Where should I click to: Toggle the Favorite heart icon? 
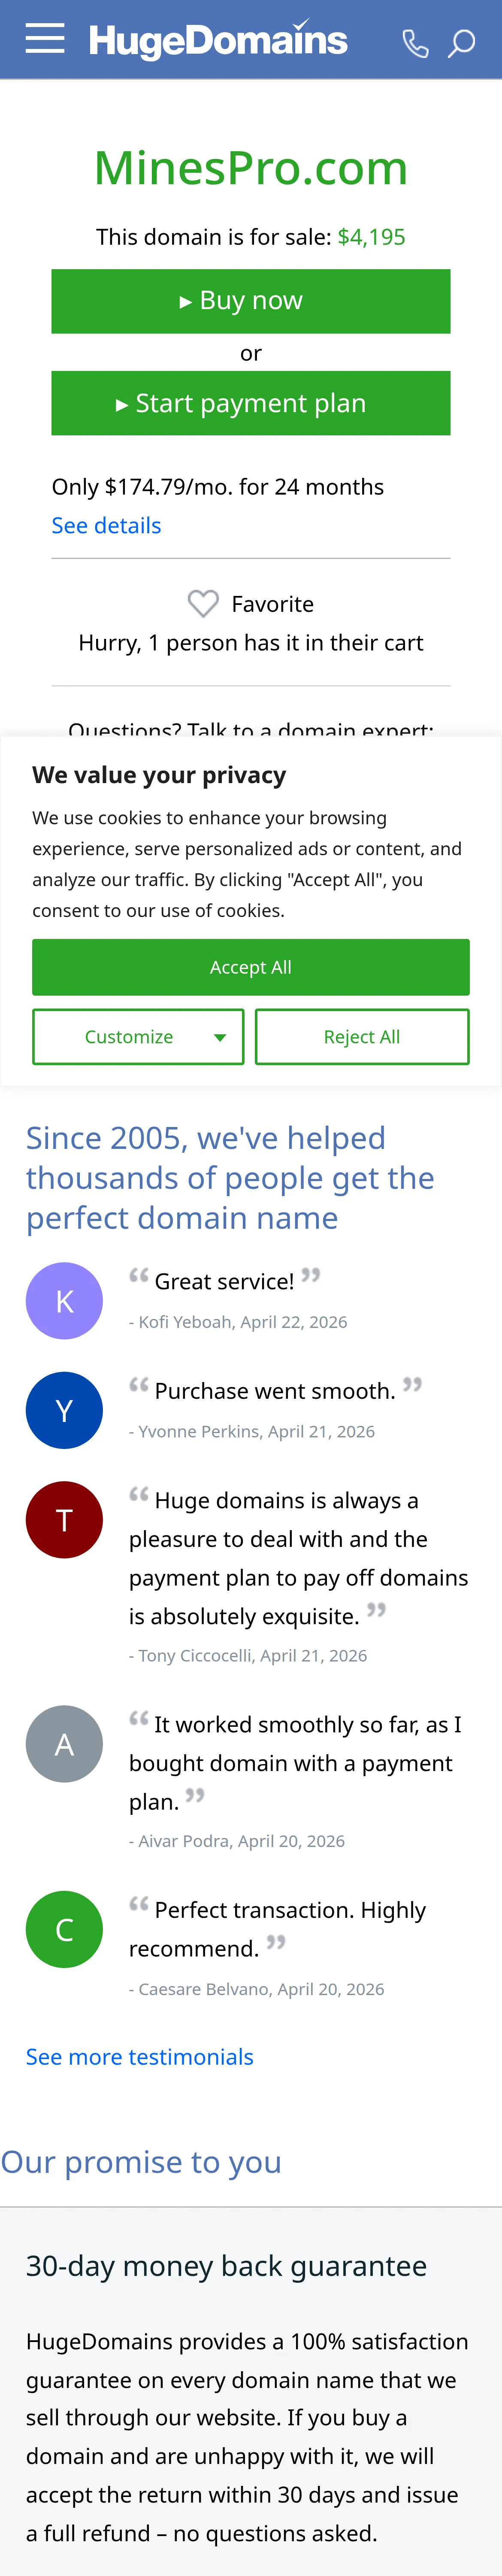coord(203,603)
